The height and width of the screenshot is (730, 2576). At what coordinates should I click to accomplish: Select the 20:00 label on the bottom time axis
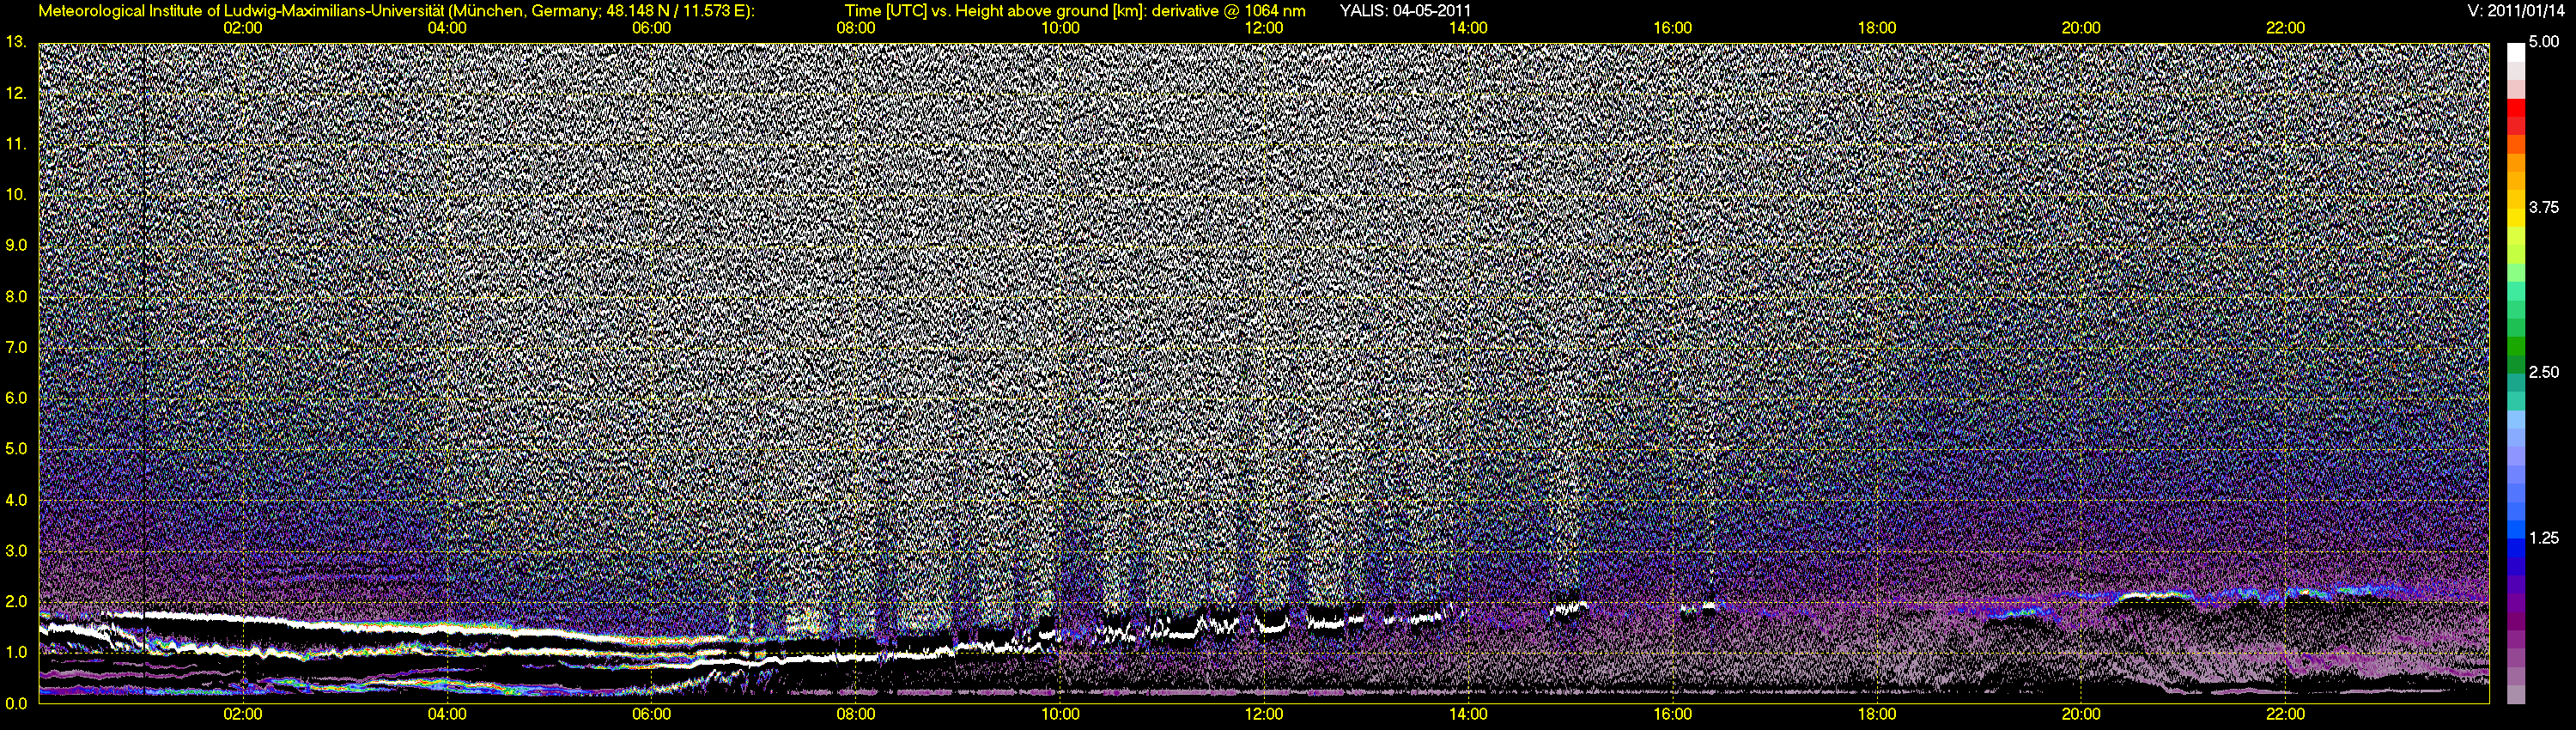coord(2081,715)
